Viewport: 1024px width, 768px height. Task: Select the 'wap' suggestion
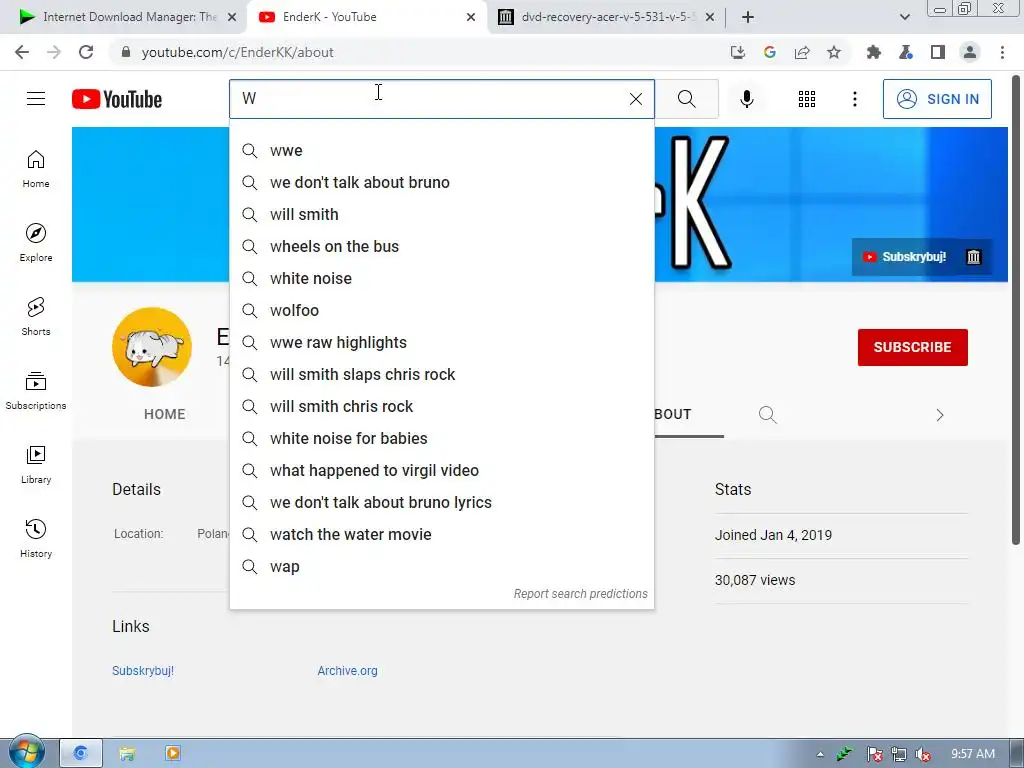point(441,566)
